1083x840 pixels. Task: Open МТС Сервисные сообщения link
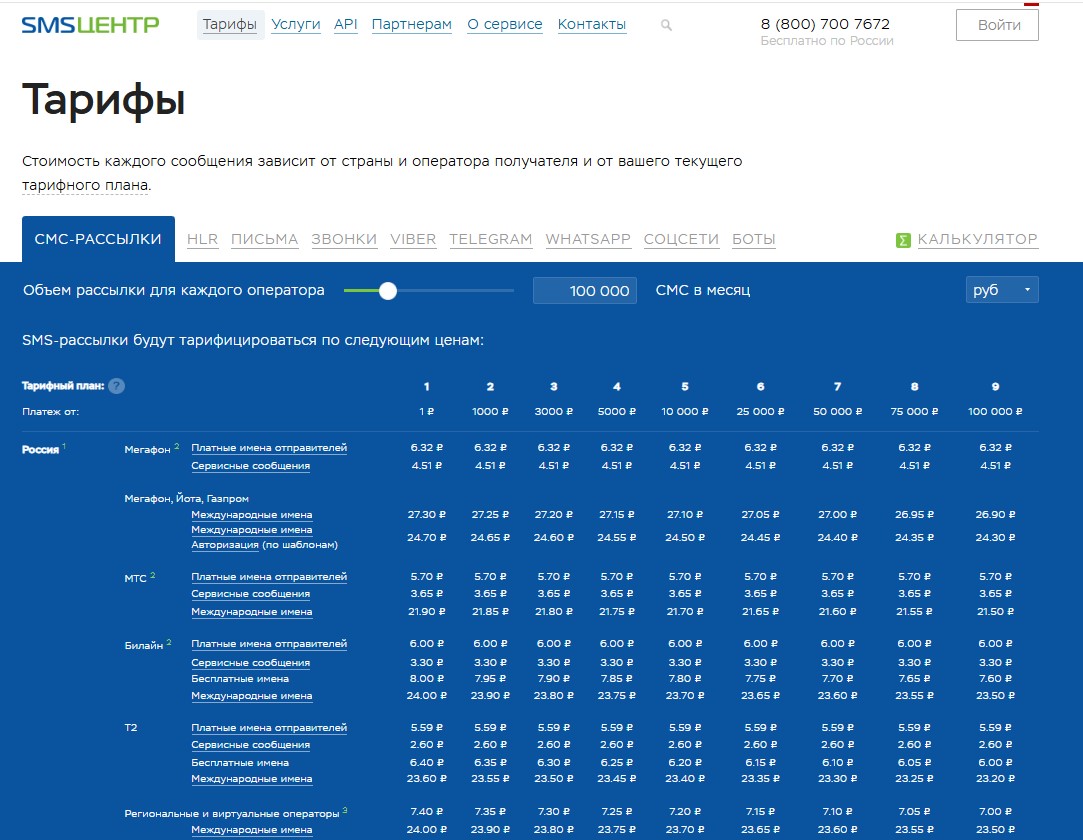tap(250, 594)
